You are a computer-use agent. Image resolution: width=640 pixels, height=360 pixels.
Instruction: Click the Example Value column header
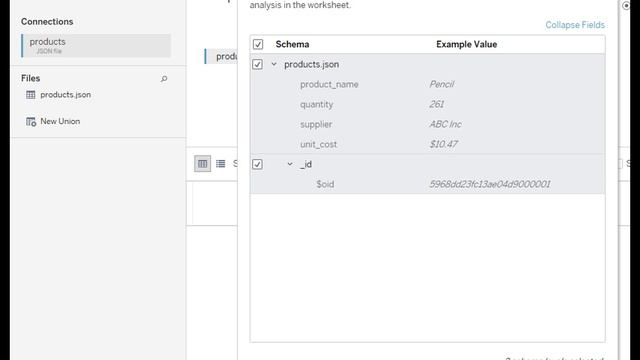tap(467, 44)
